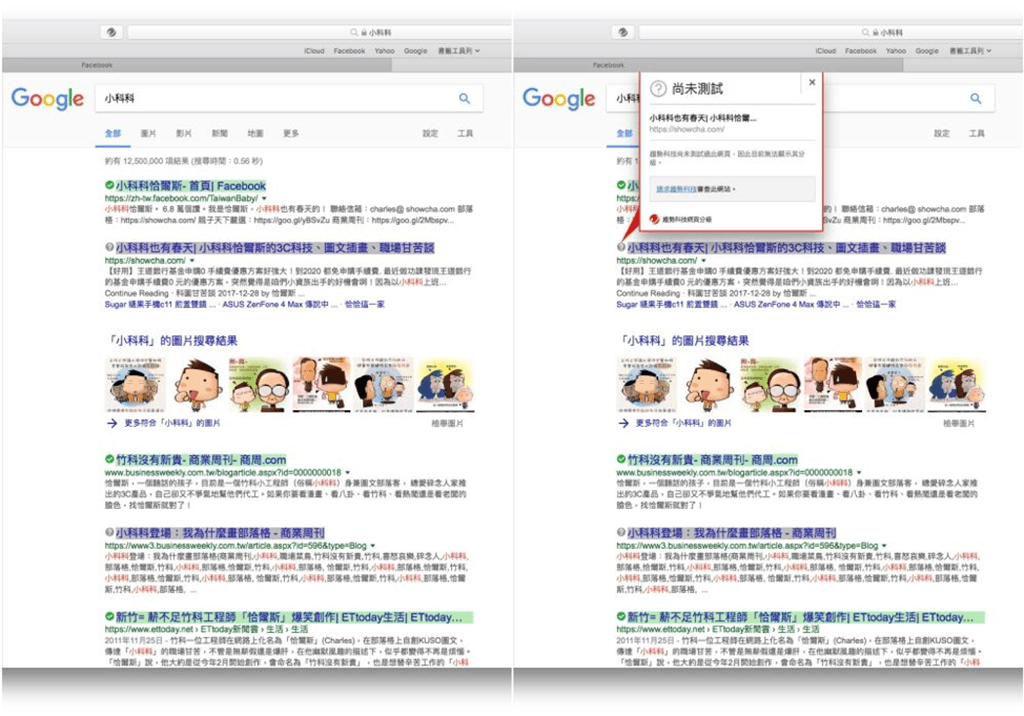Viewport: 1024px width, 716px height.
Task: Click Google logo in right window
Action: 559,99
